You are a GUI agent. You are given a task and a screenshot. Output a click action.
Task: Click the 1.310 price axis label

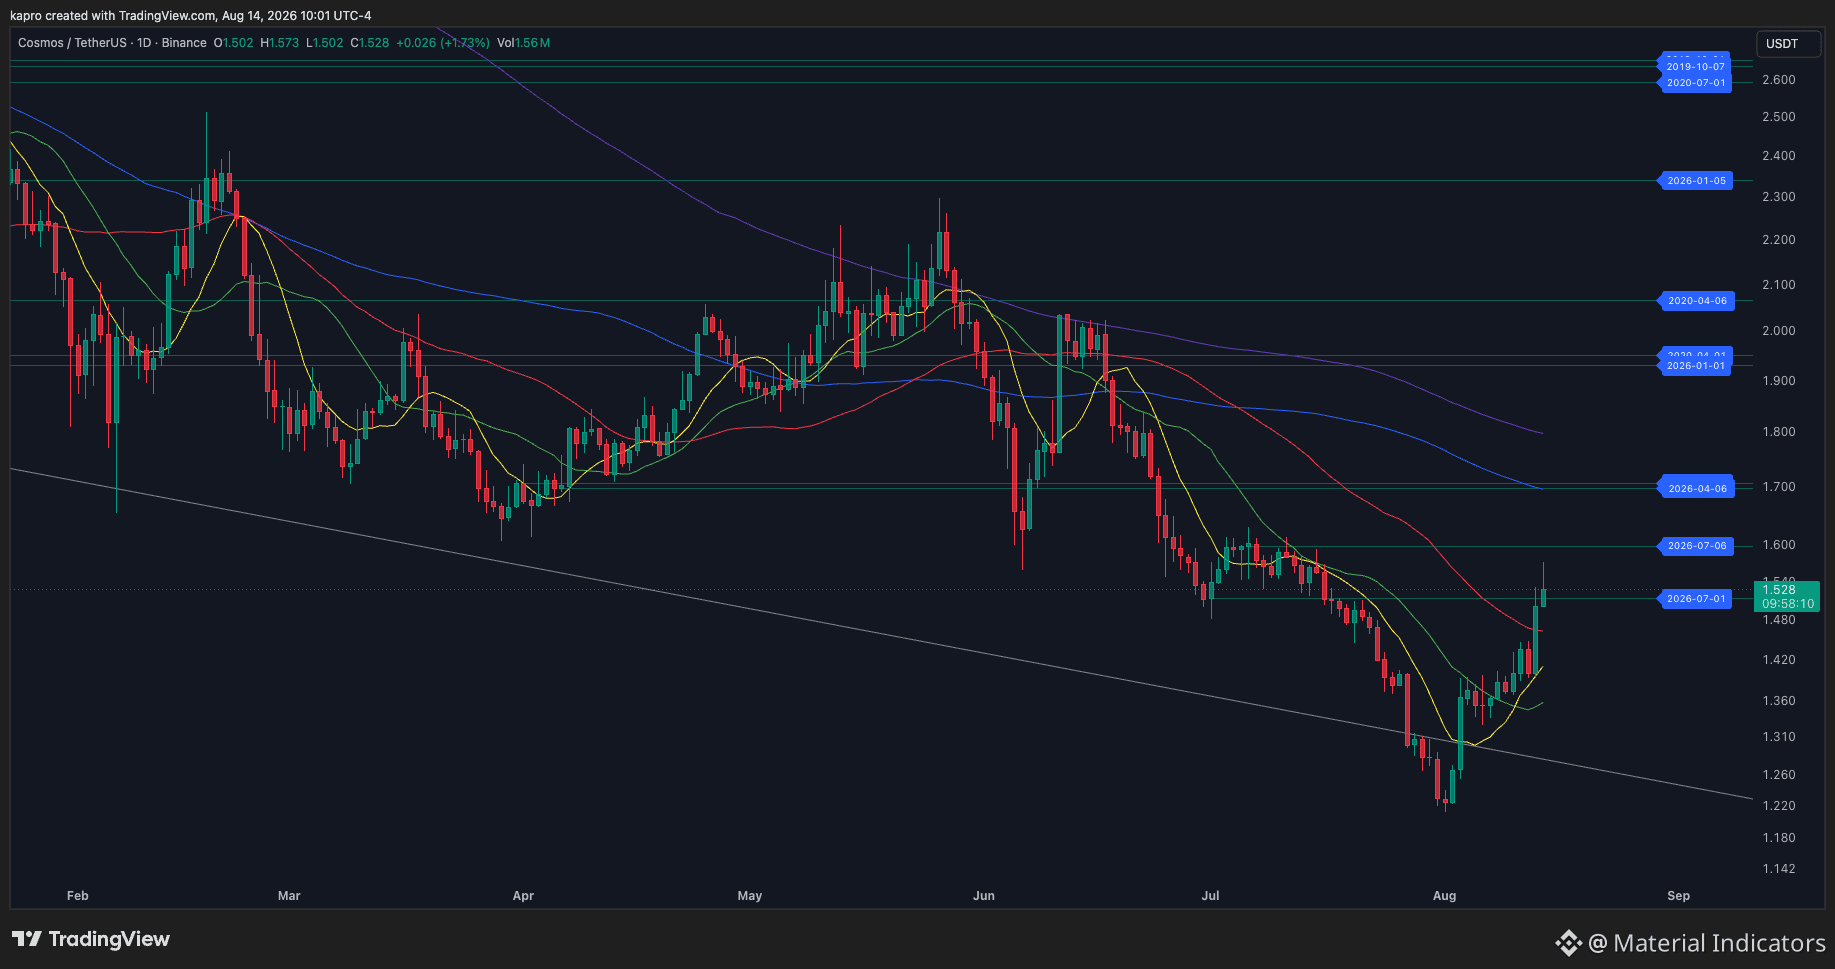click(x=1778, y=737)
